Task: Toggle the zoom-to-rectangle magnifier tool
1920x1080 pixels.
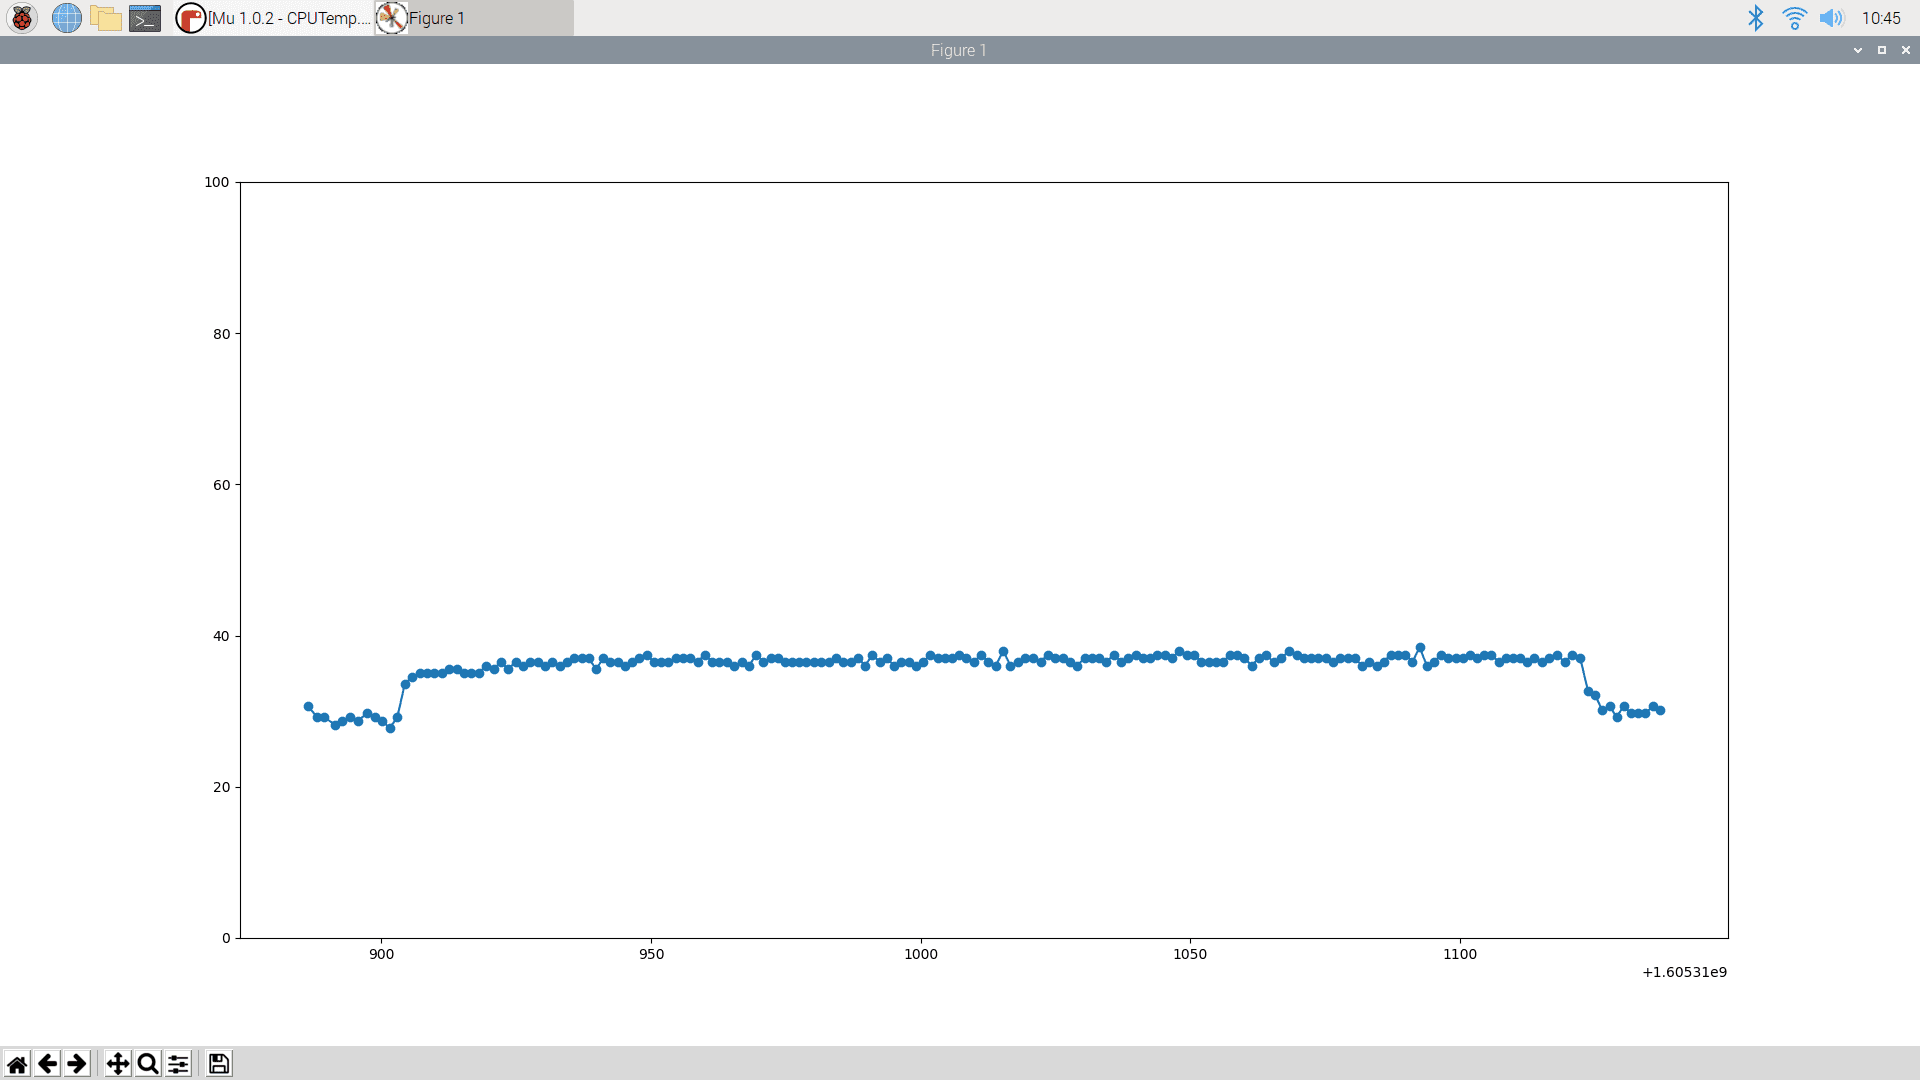Action: (148, 1064)
